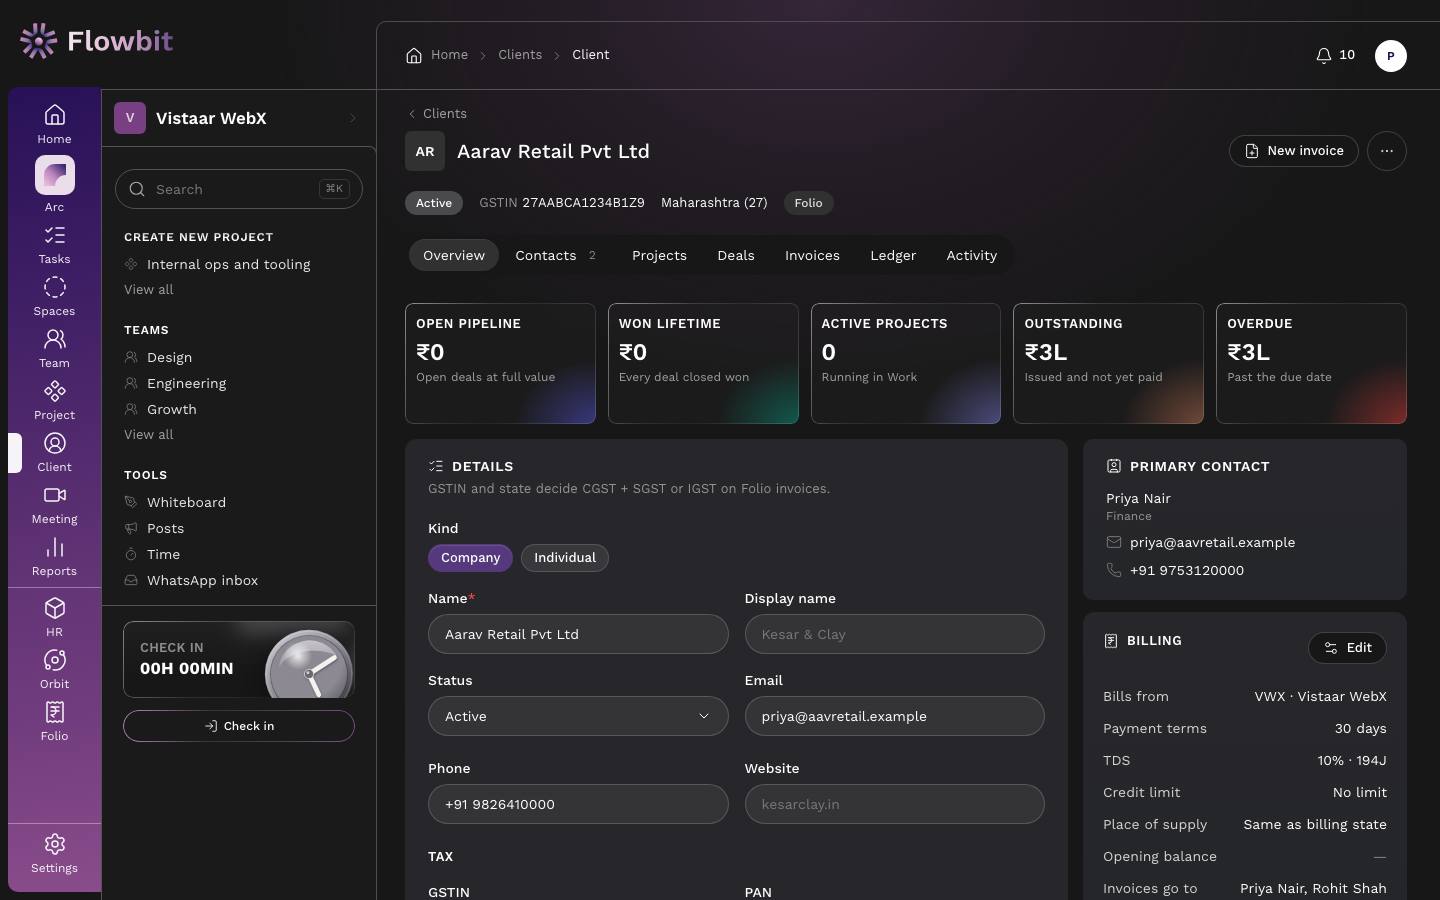Open Reports from the sidebar
This screenshot has width=1440, height=900.
point(54,557)
